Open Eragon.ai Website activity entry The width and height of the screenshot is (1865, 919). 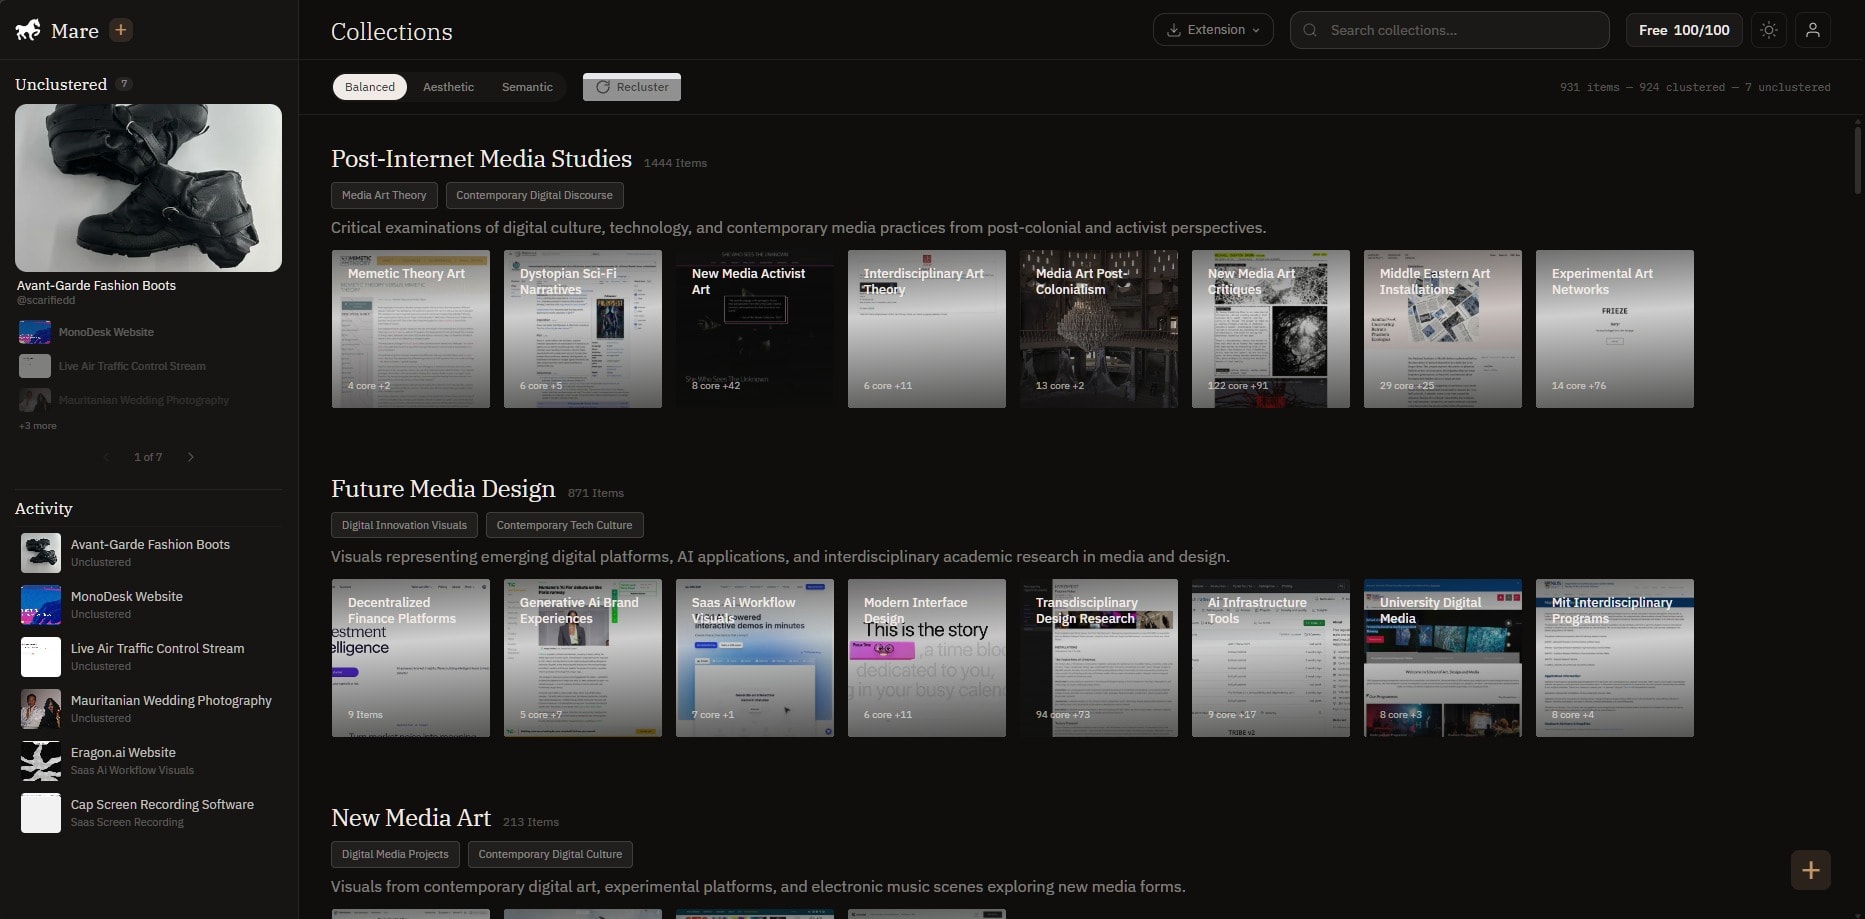pos(149,761)
